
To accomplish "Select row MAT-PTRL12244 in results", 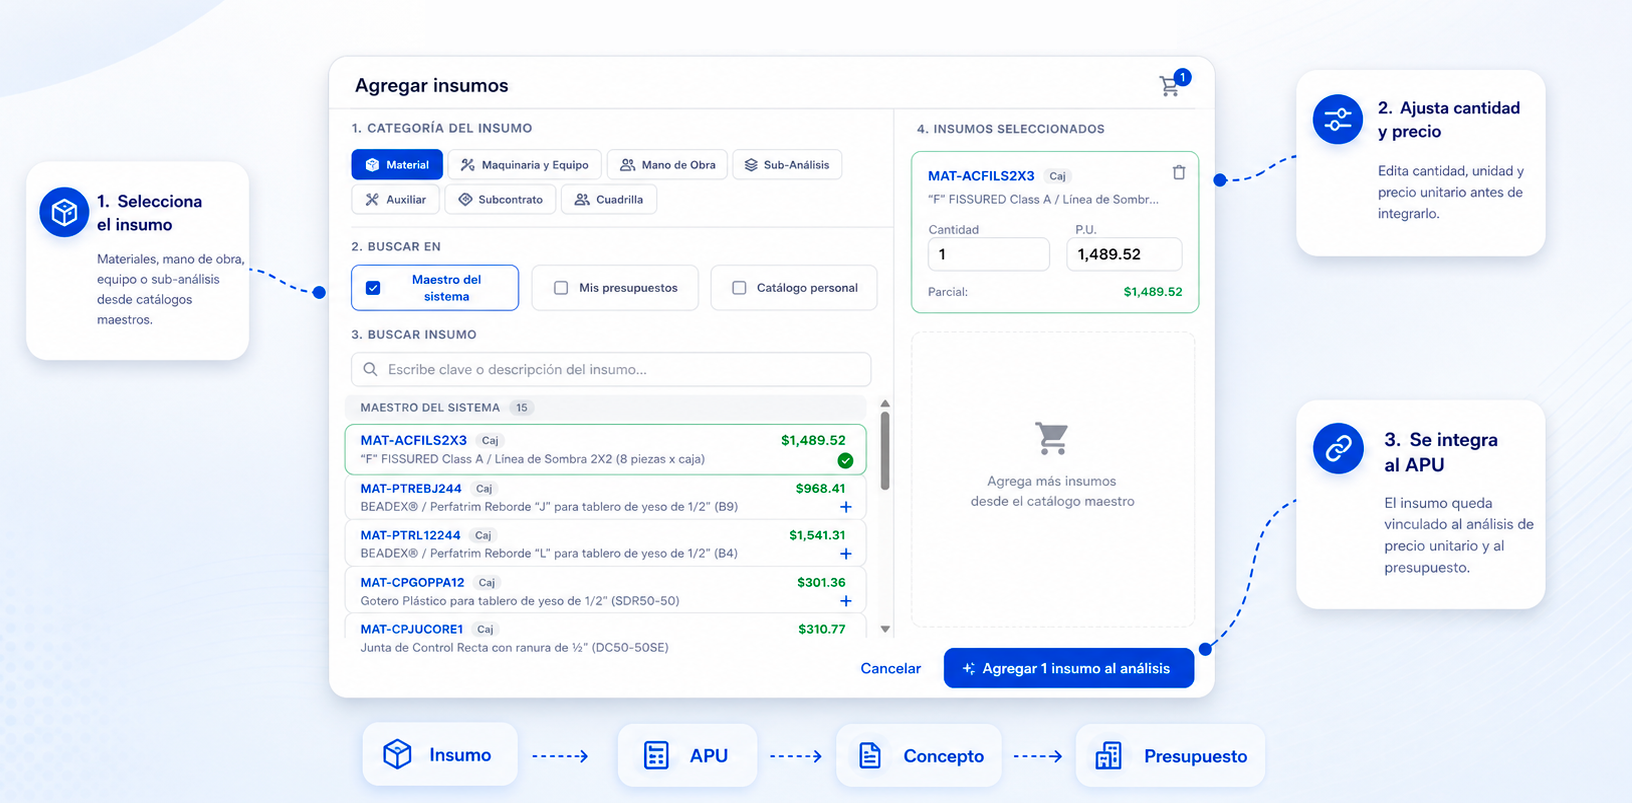I will coord(605,544).
